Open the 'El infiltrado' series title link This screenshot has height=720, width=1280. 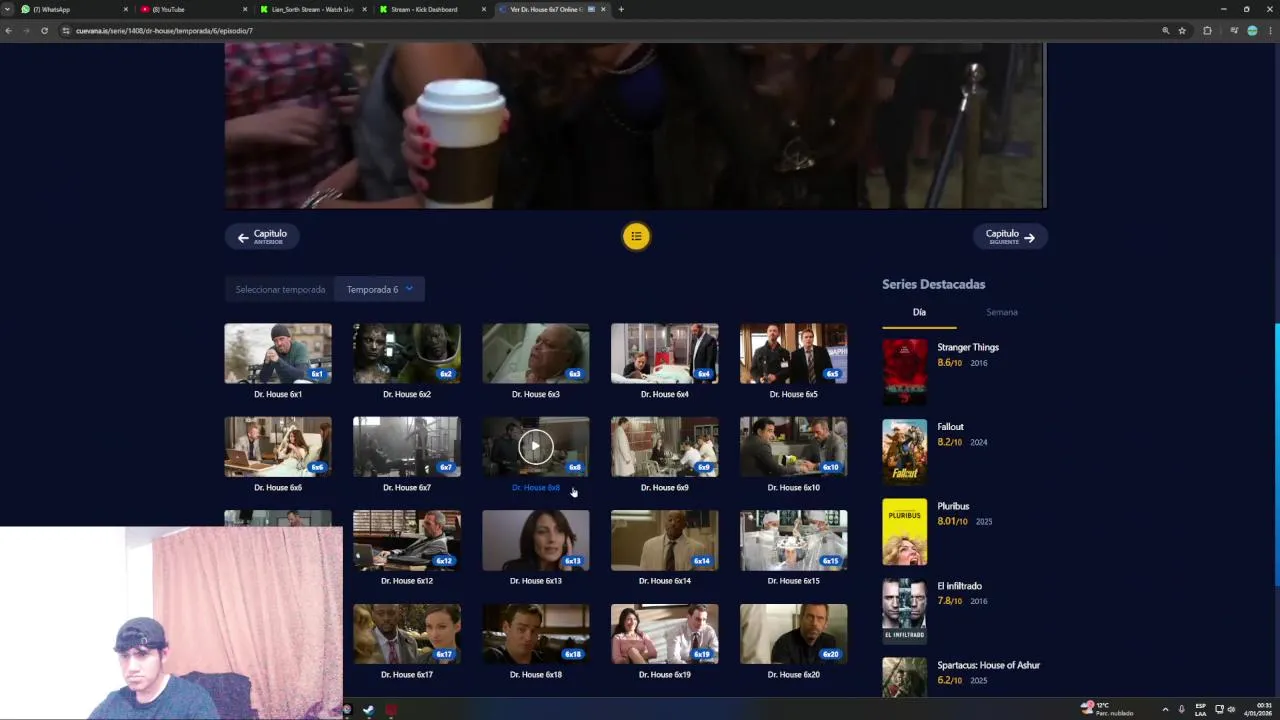click(959, 586)
